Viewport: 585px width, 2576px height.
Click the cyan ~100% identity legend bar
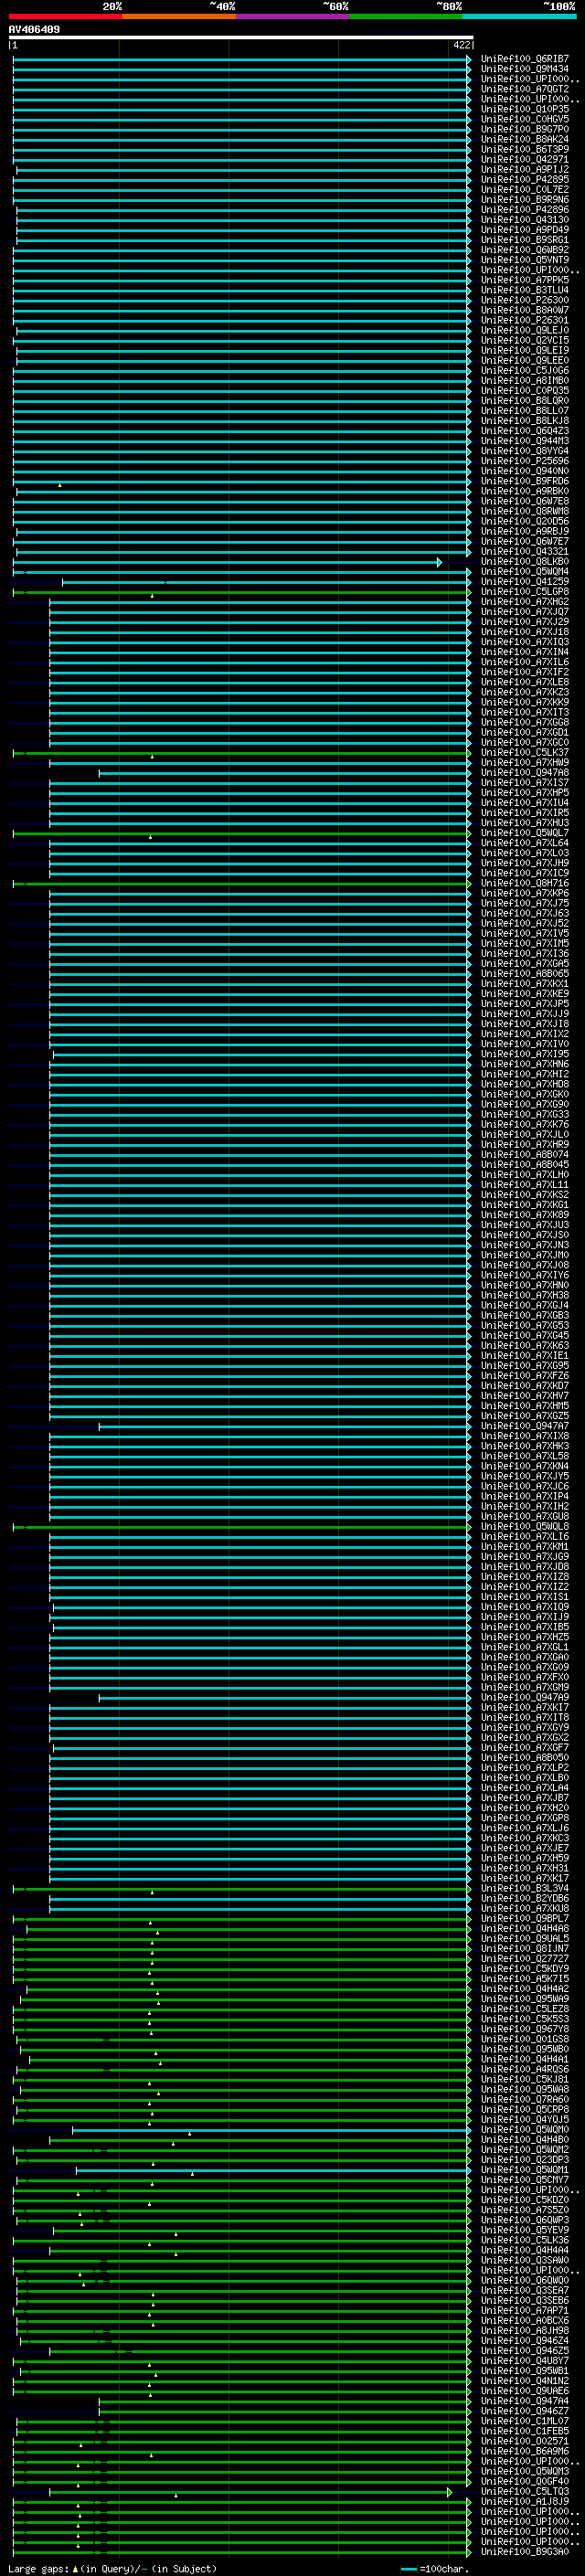[519, 16]
